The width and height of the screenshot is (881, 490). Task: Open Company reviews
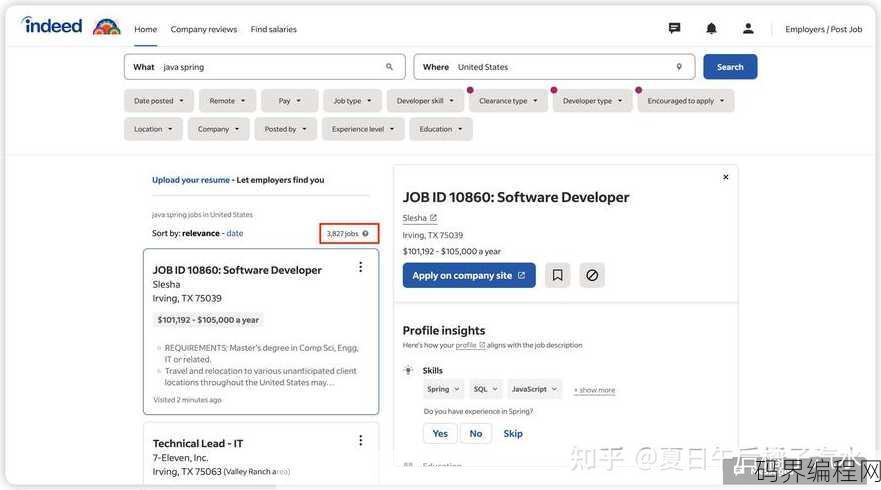(203, 29)
